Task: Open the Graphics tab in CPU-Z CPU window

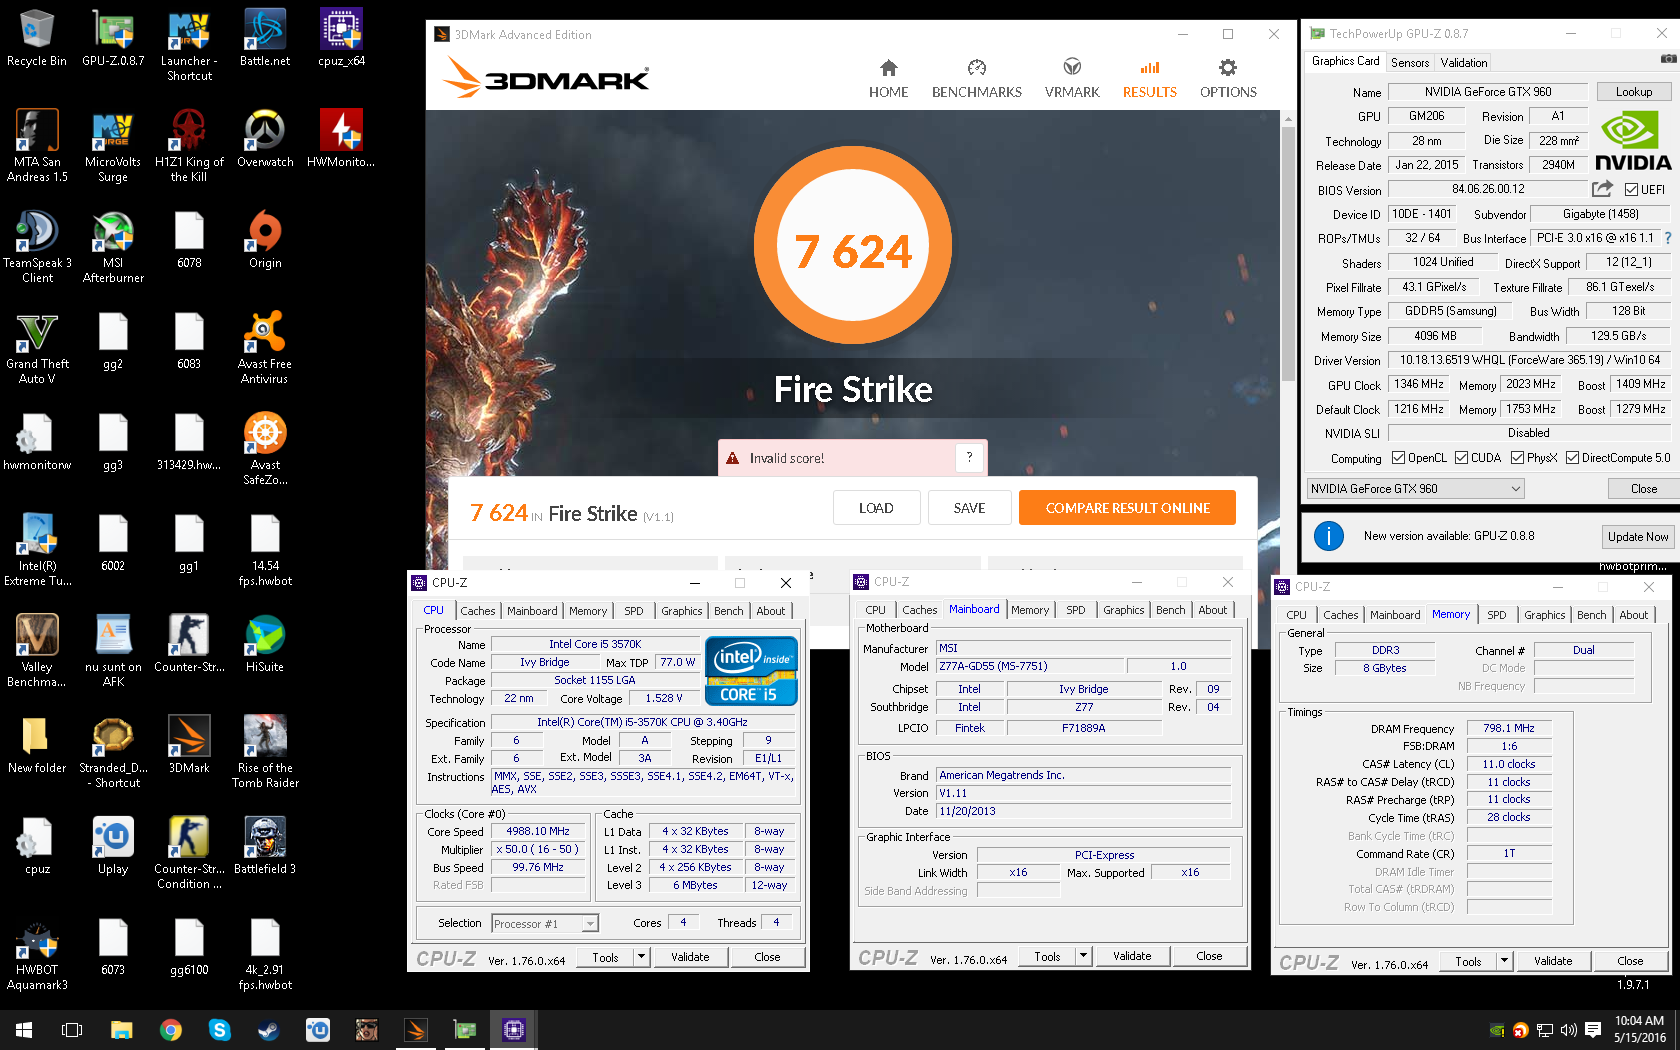Action: click(x=682, y=611)
